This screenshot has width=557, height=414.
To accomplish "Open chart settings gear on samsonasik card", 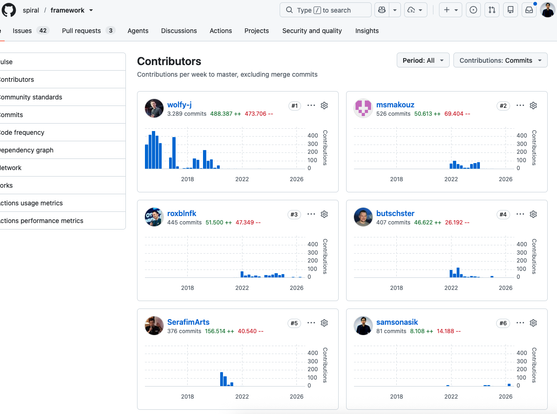I will coord(533,323).
